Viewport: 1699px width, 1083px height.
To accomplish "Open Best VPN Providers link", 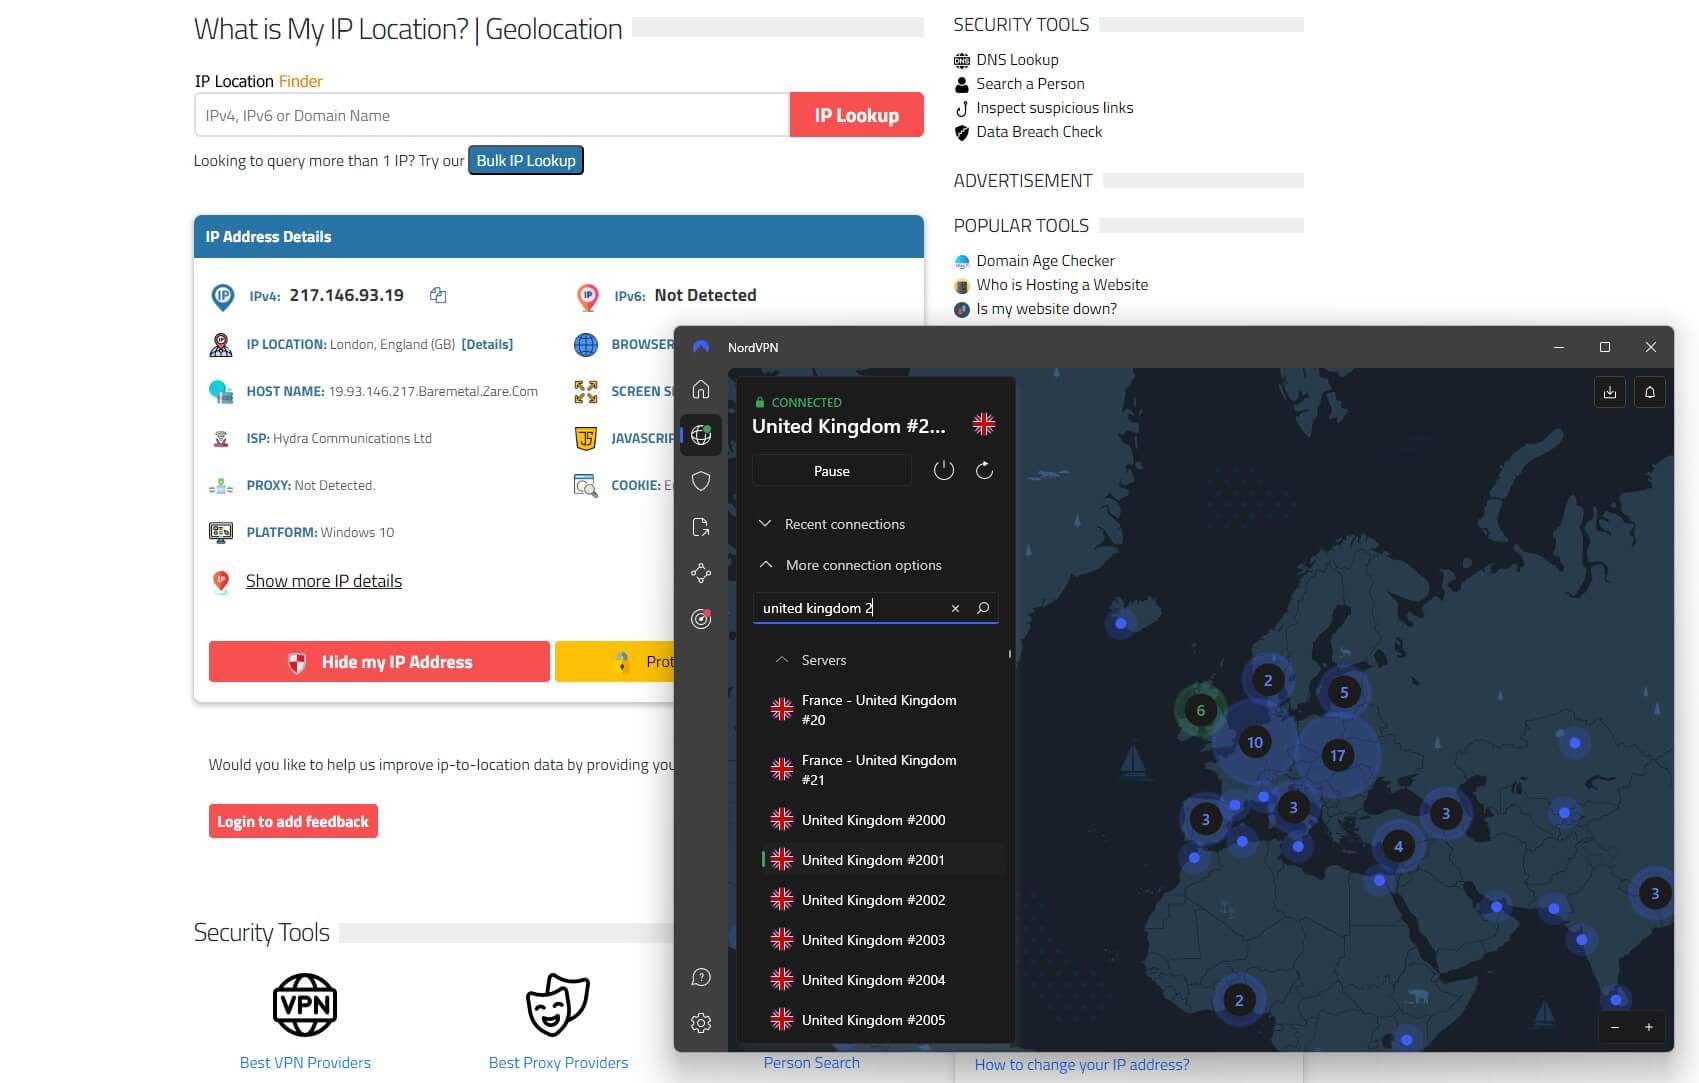I will click(305, 1063).
